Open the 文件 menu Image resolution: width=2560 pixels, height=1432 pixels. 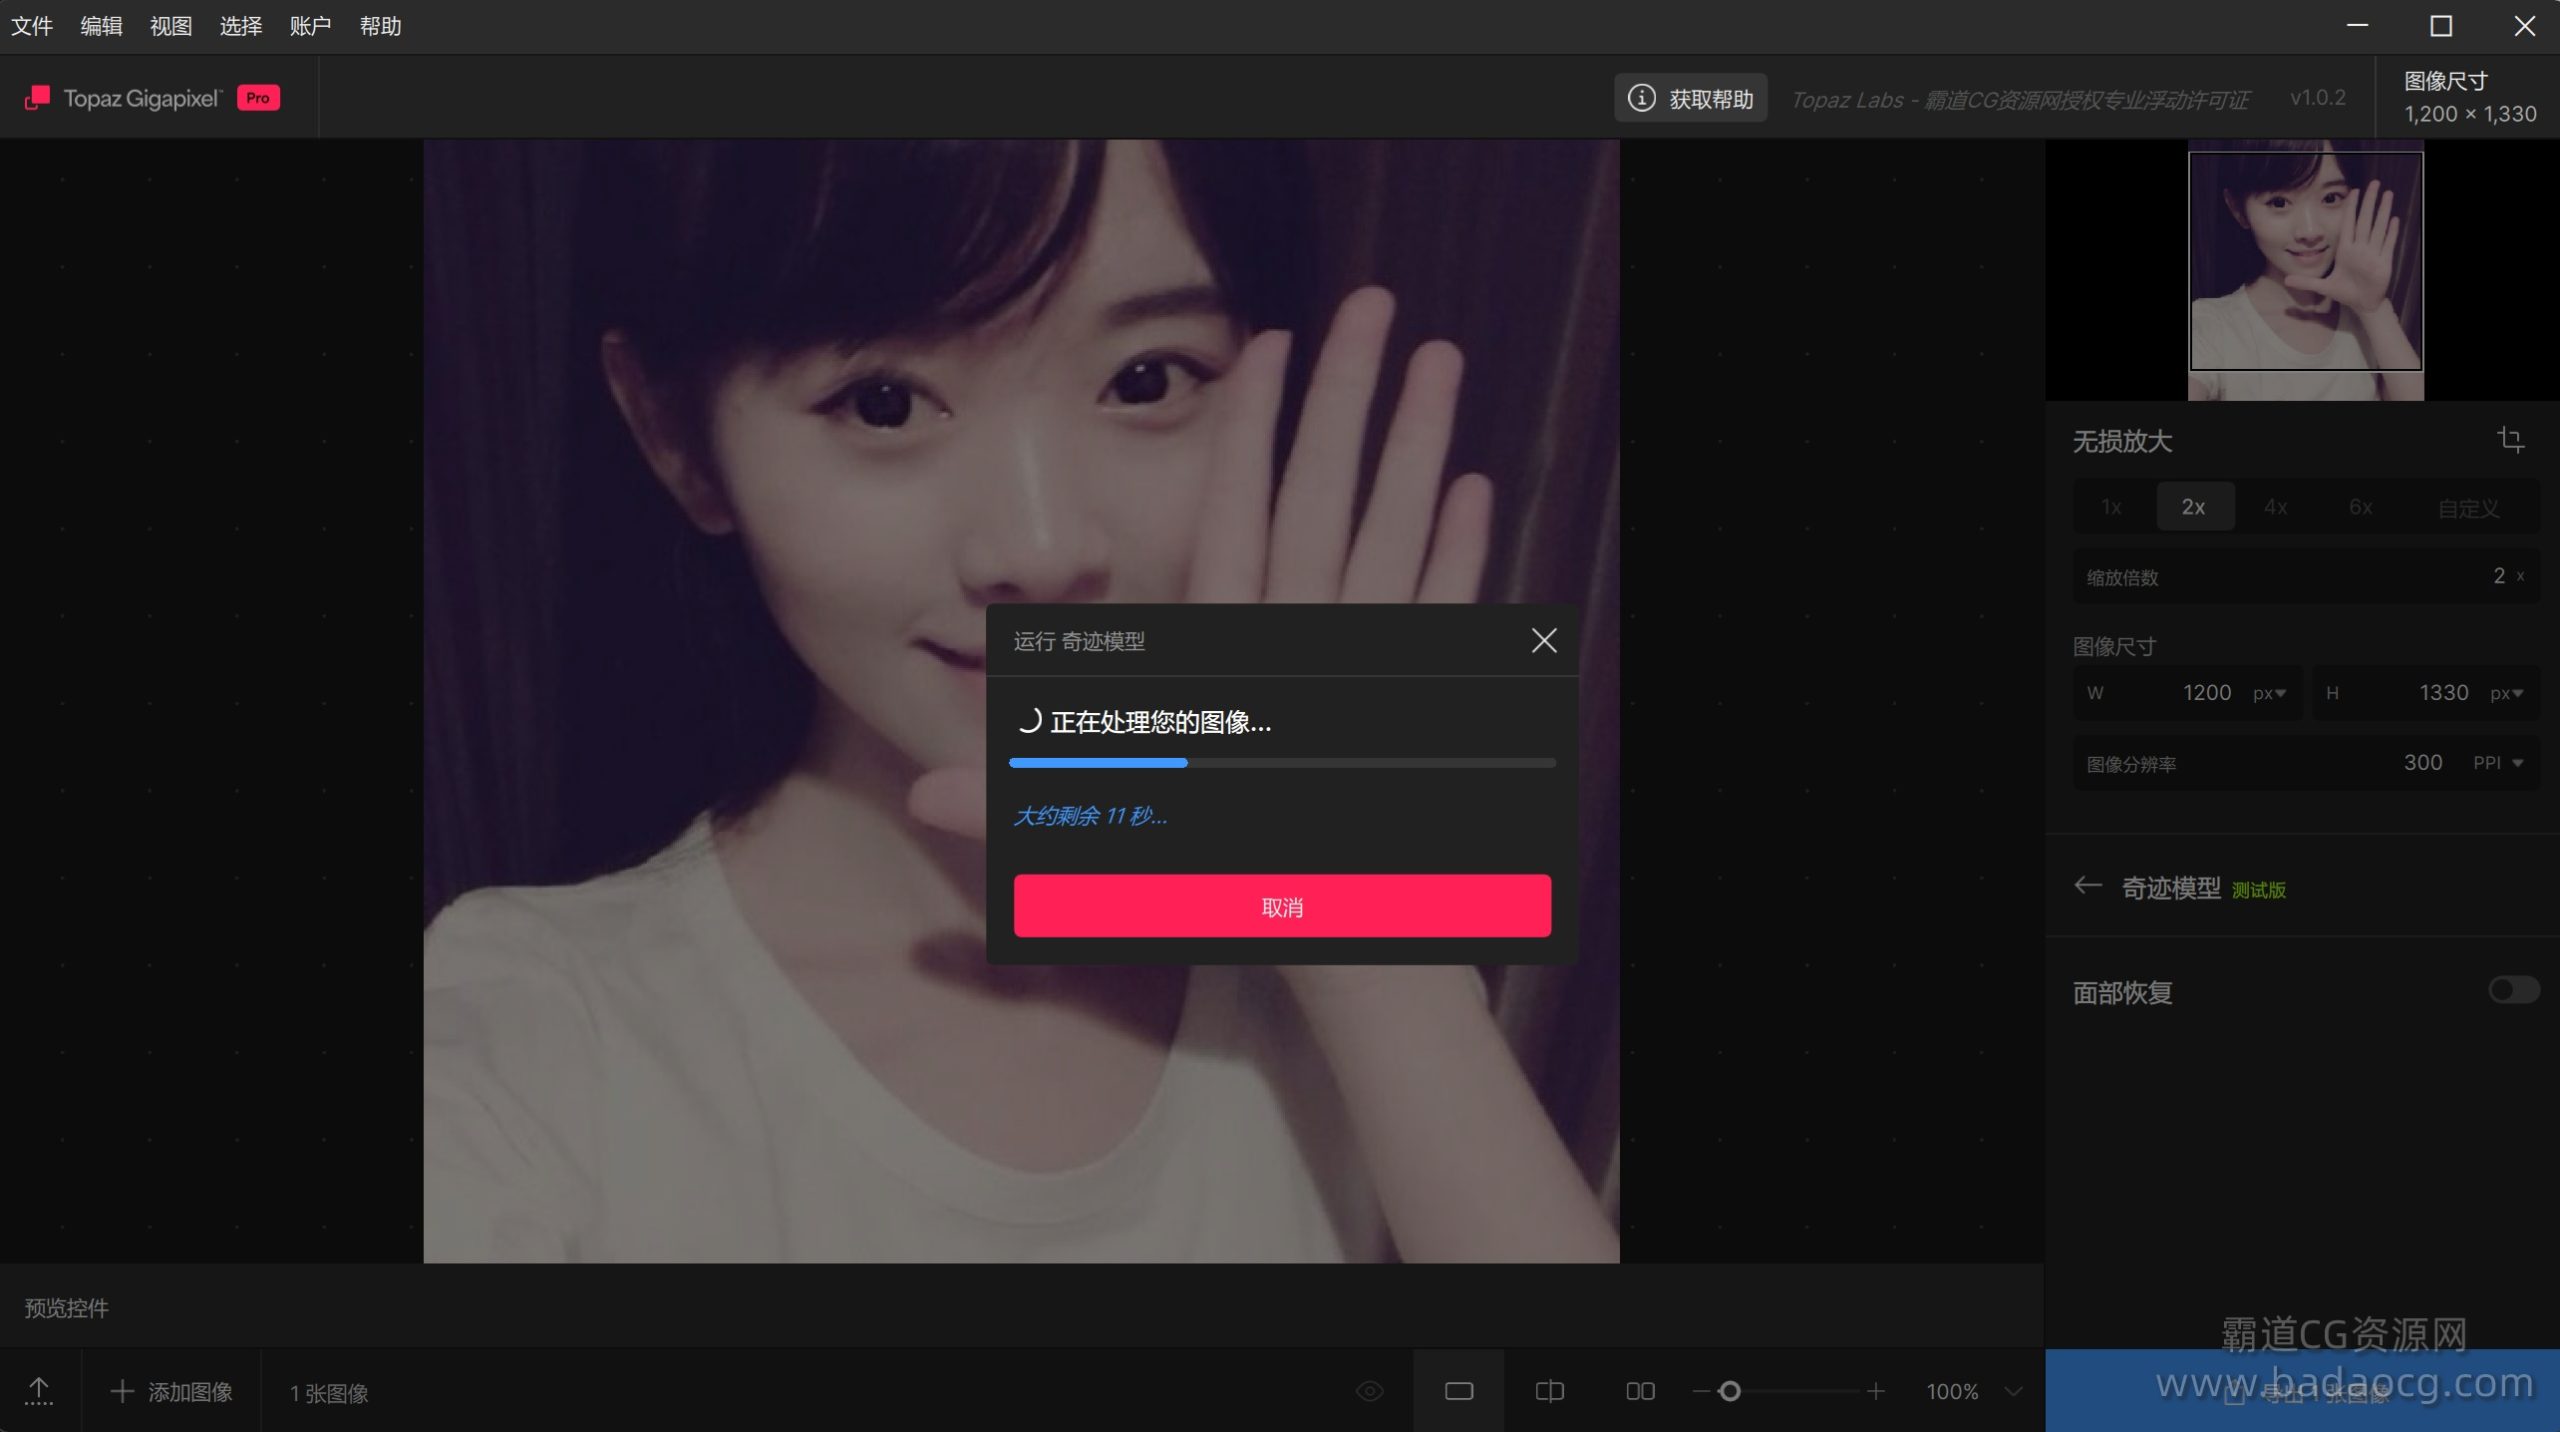tap(32, 26)
